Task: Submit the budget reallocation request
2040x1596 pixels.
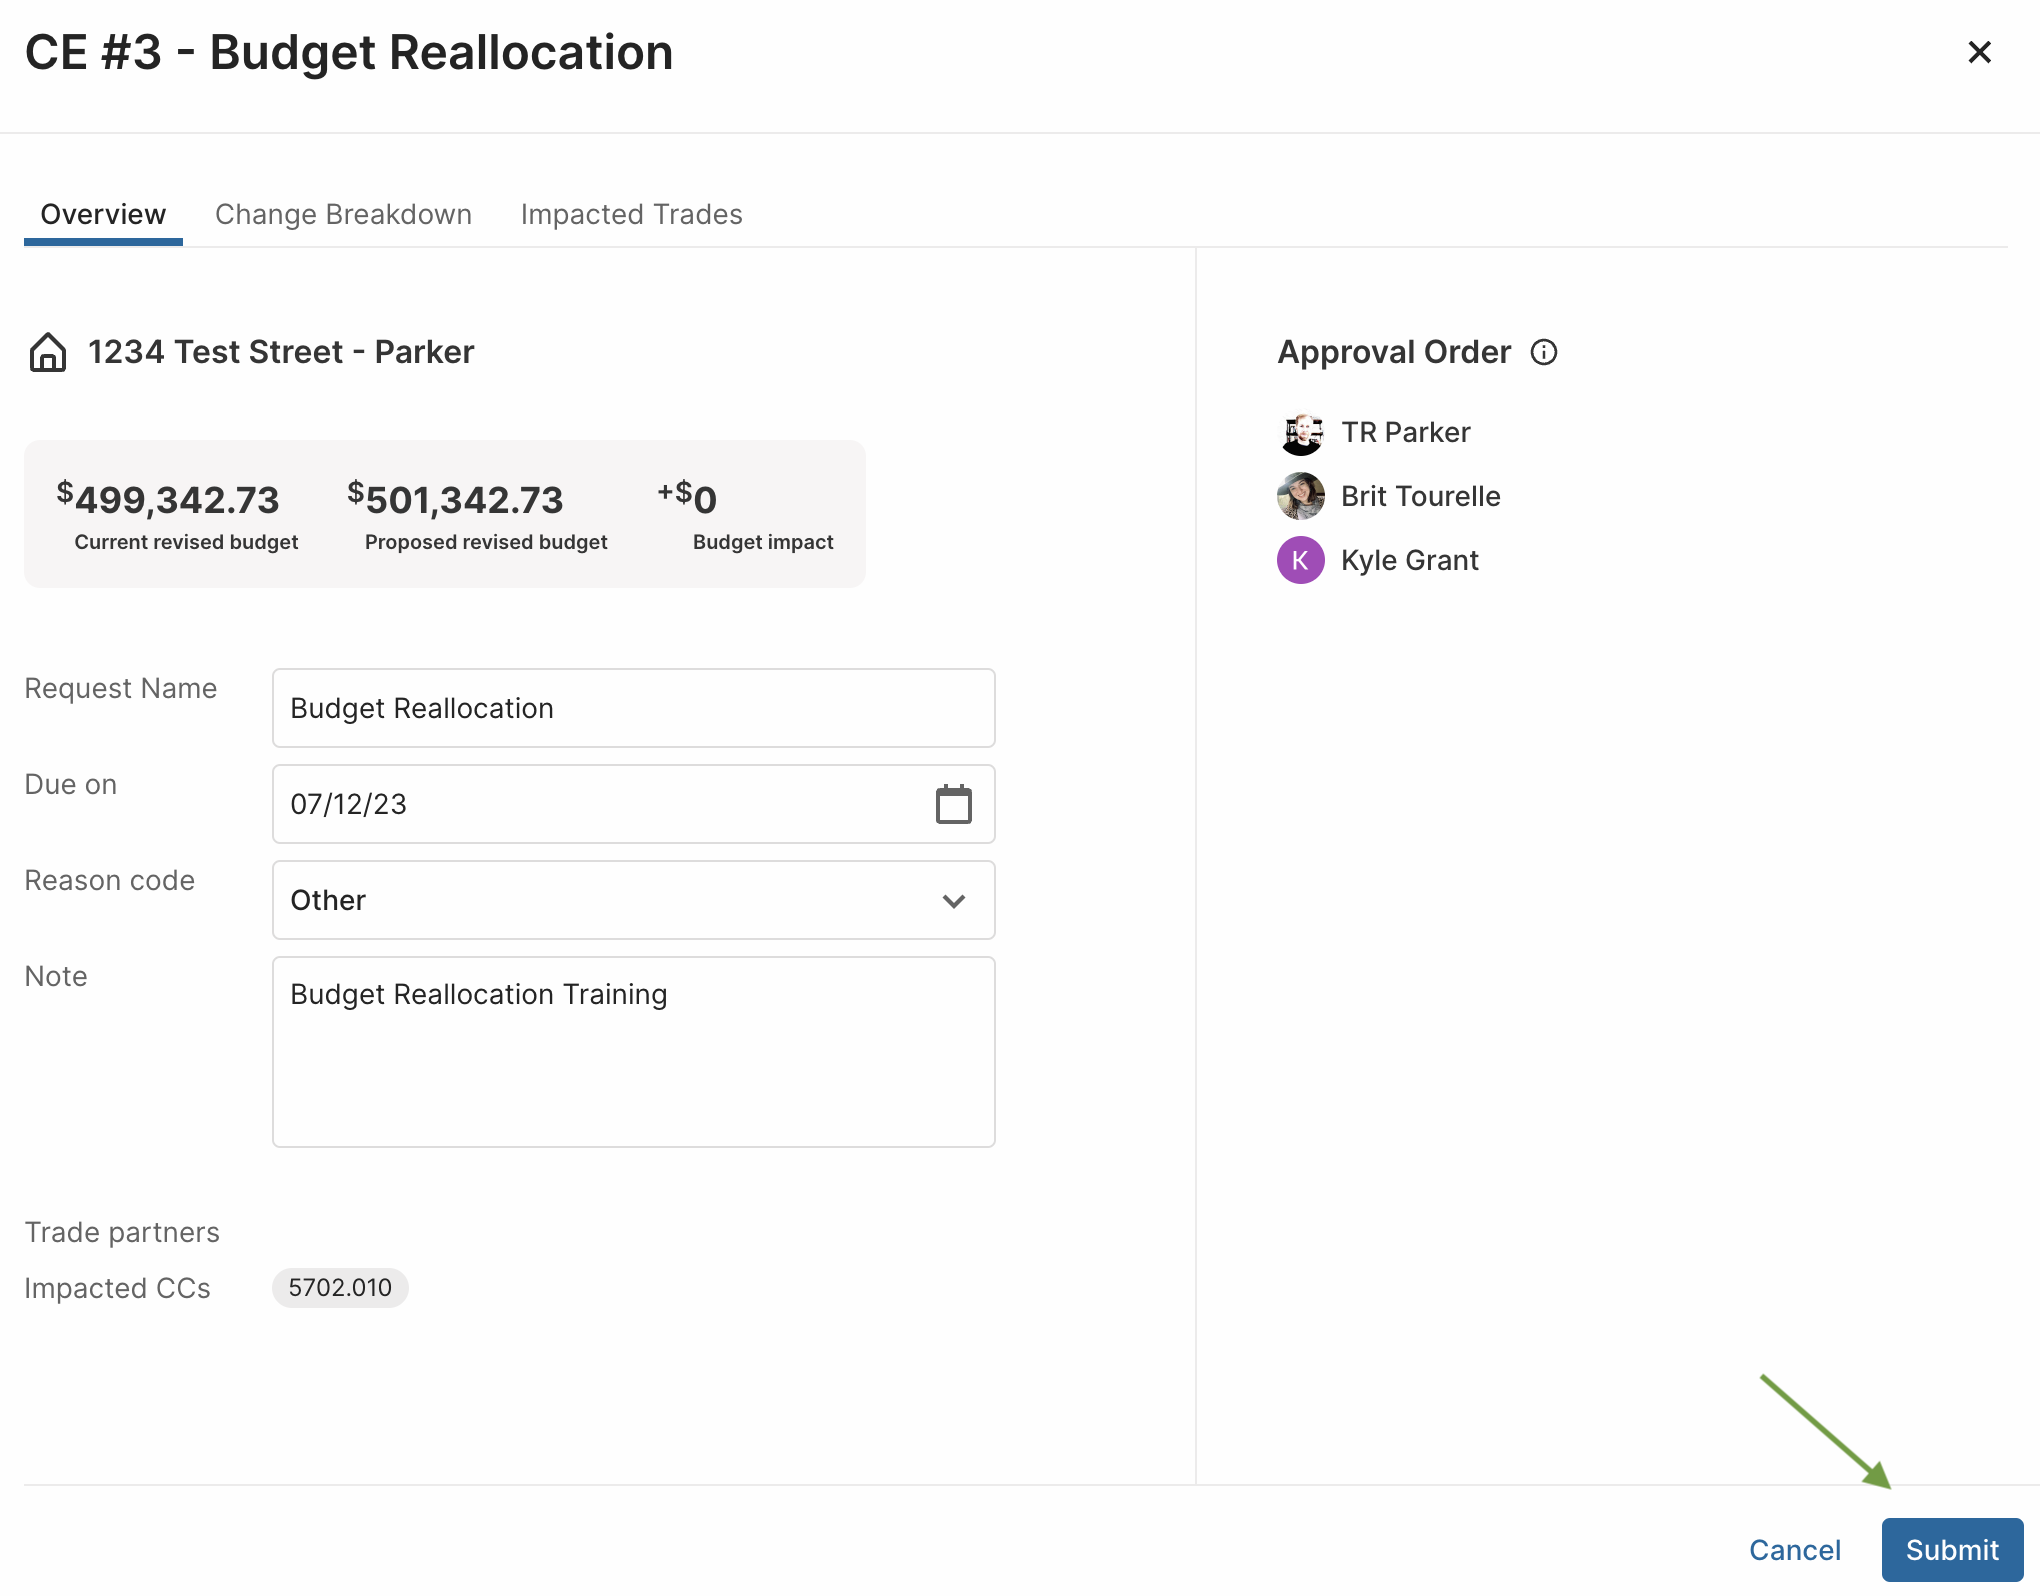Action: (x=1952, y=1550)
